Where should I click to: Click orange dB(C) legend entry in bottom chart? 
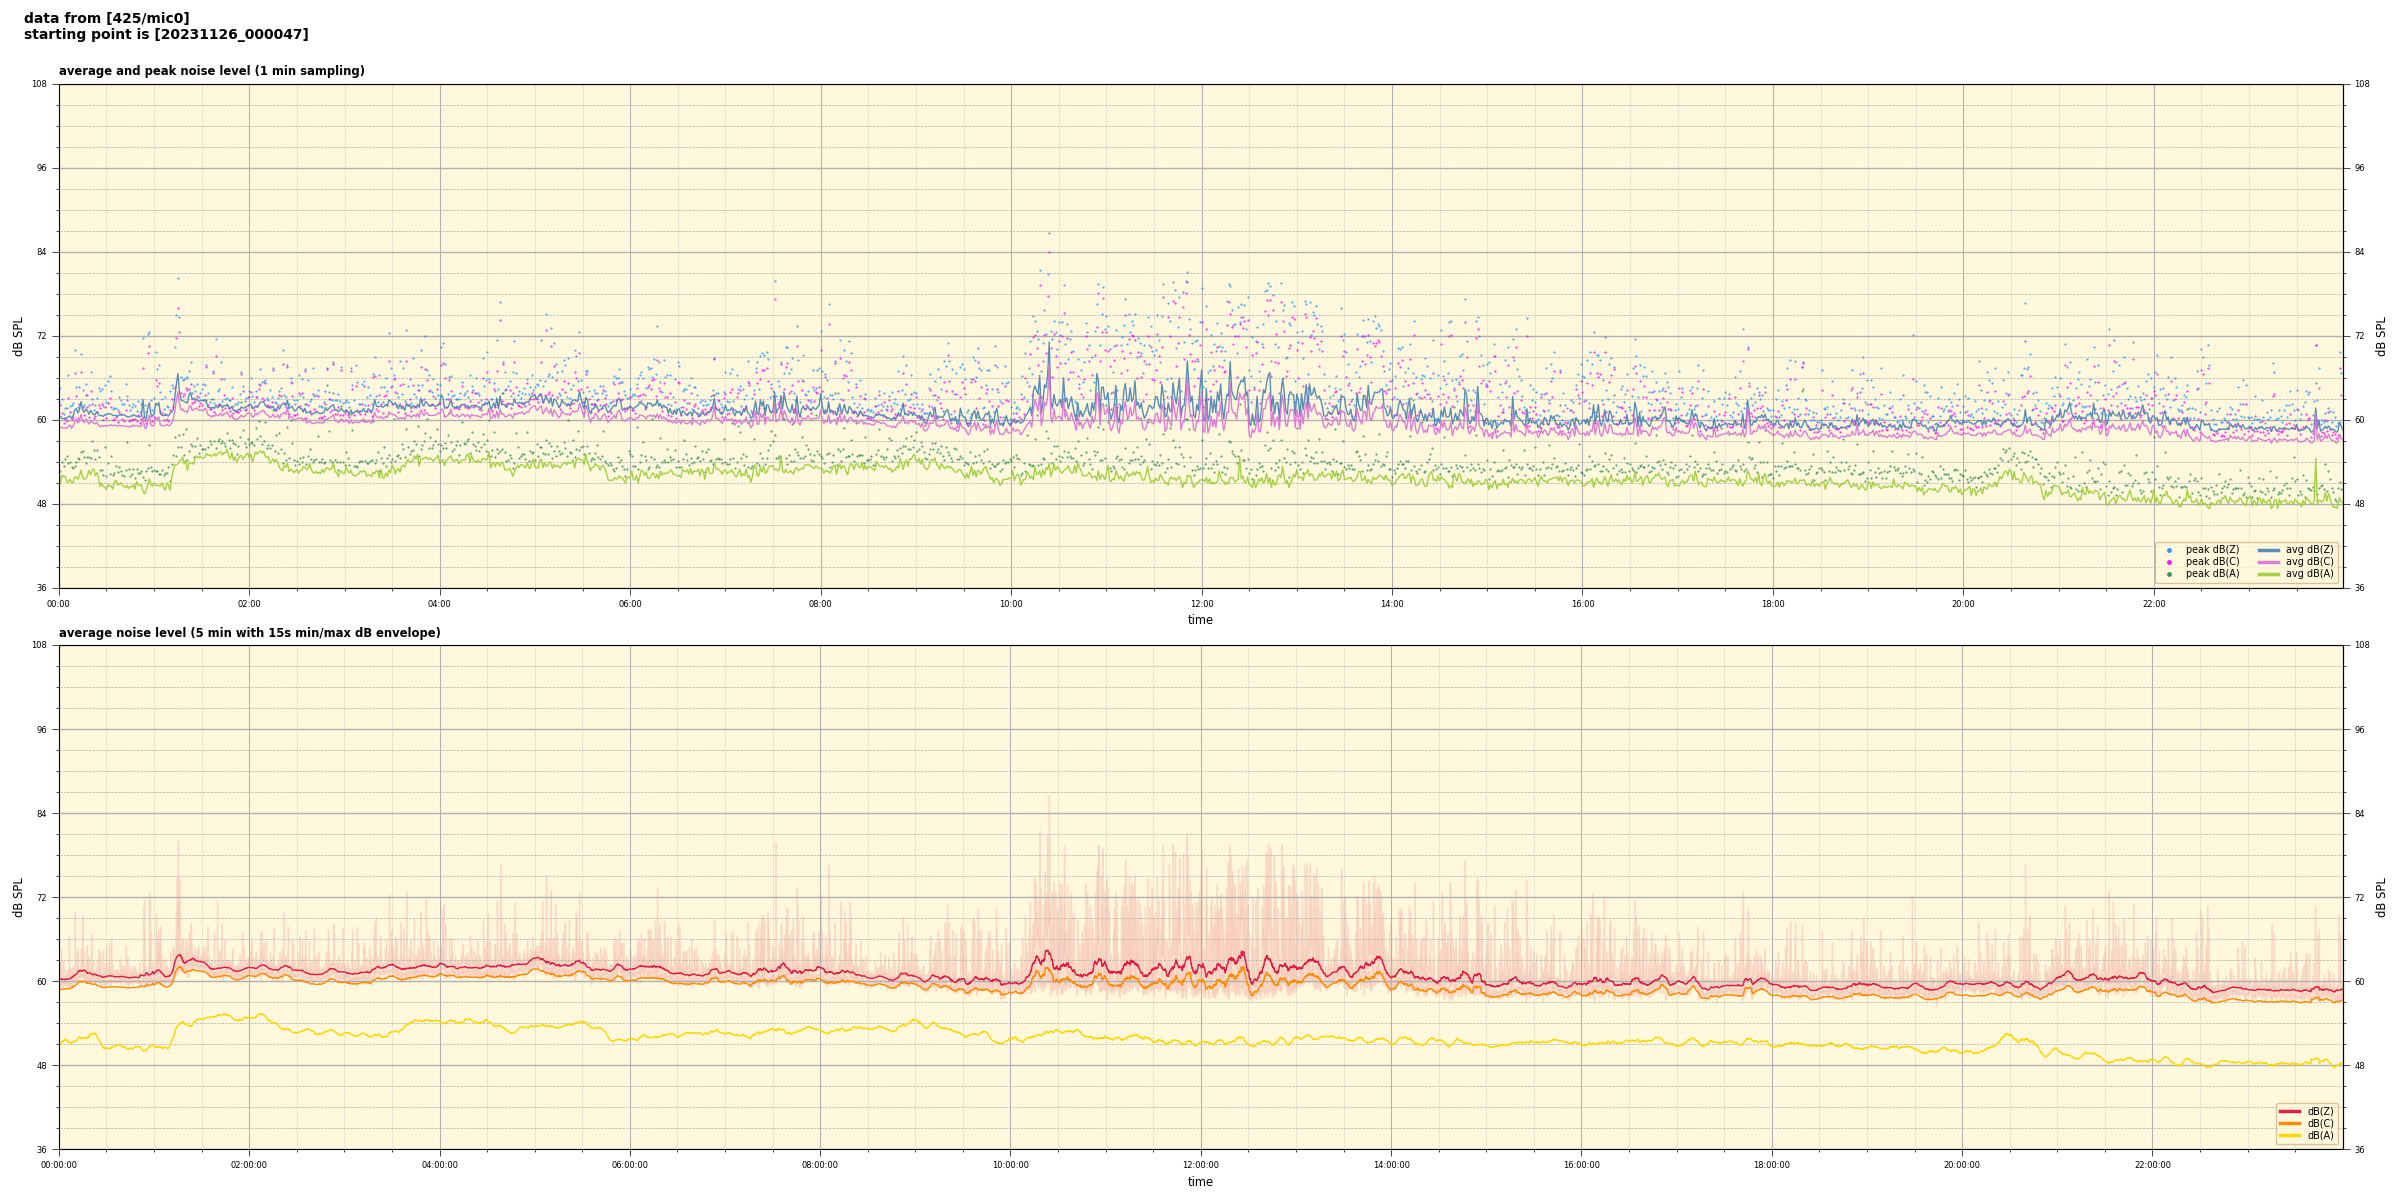[2319, 1123]
